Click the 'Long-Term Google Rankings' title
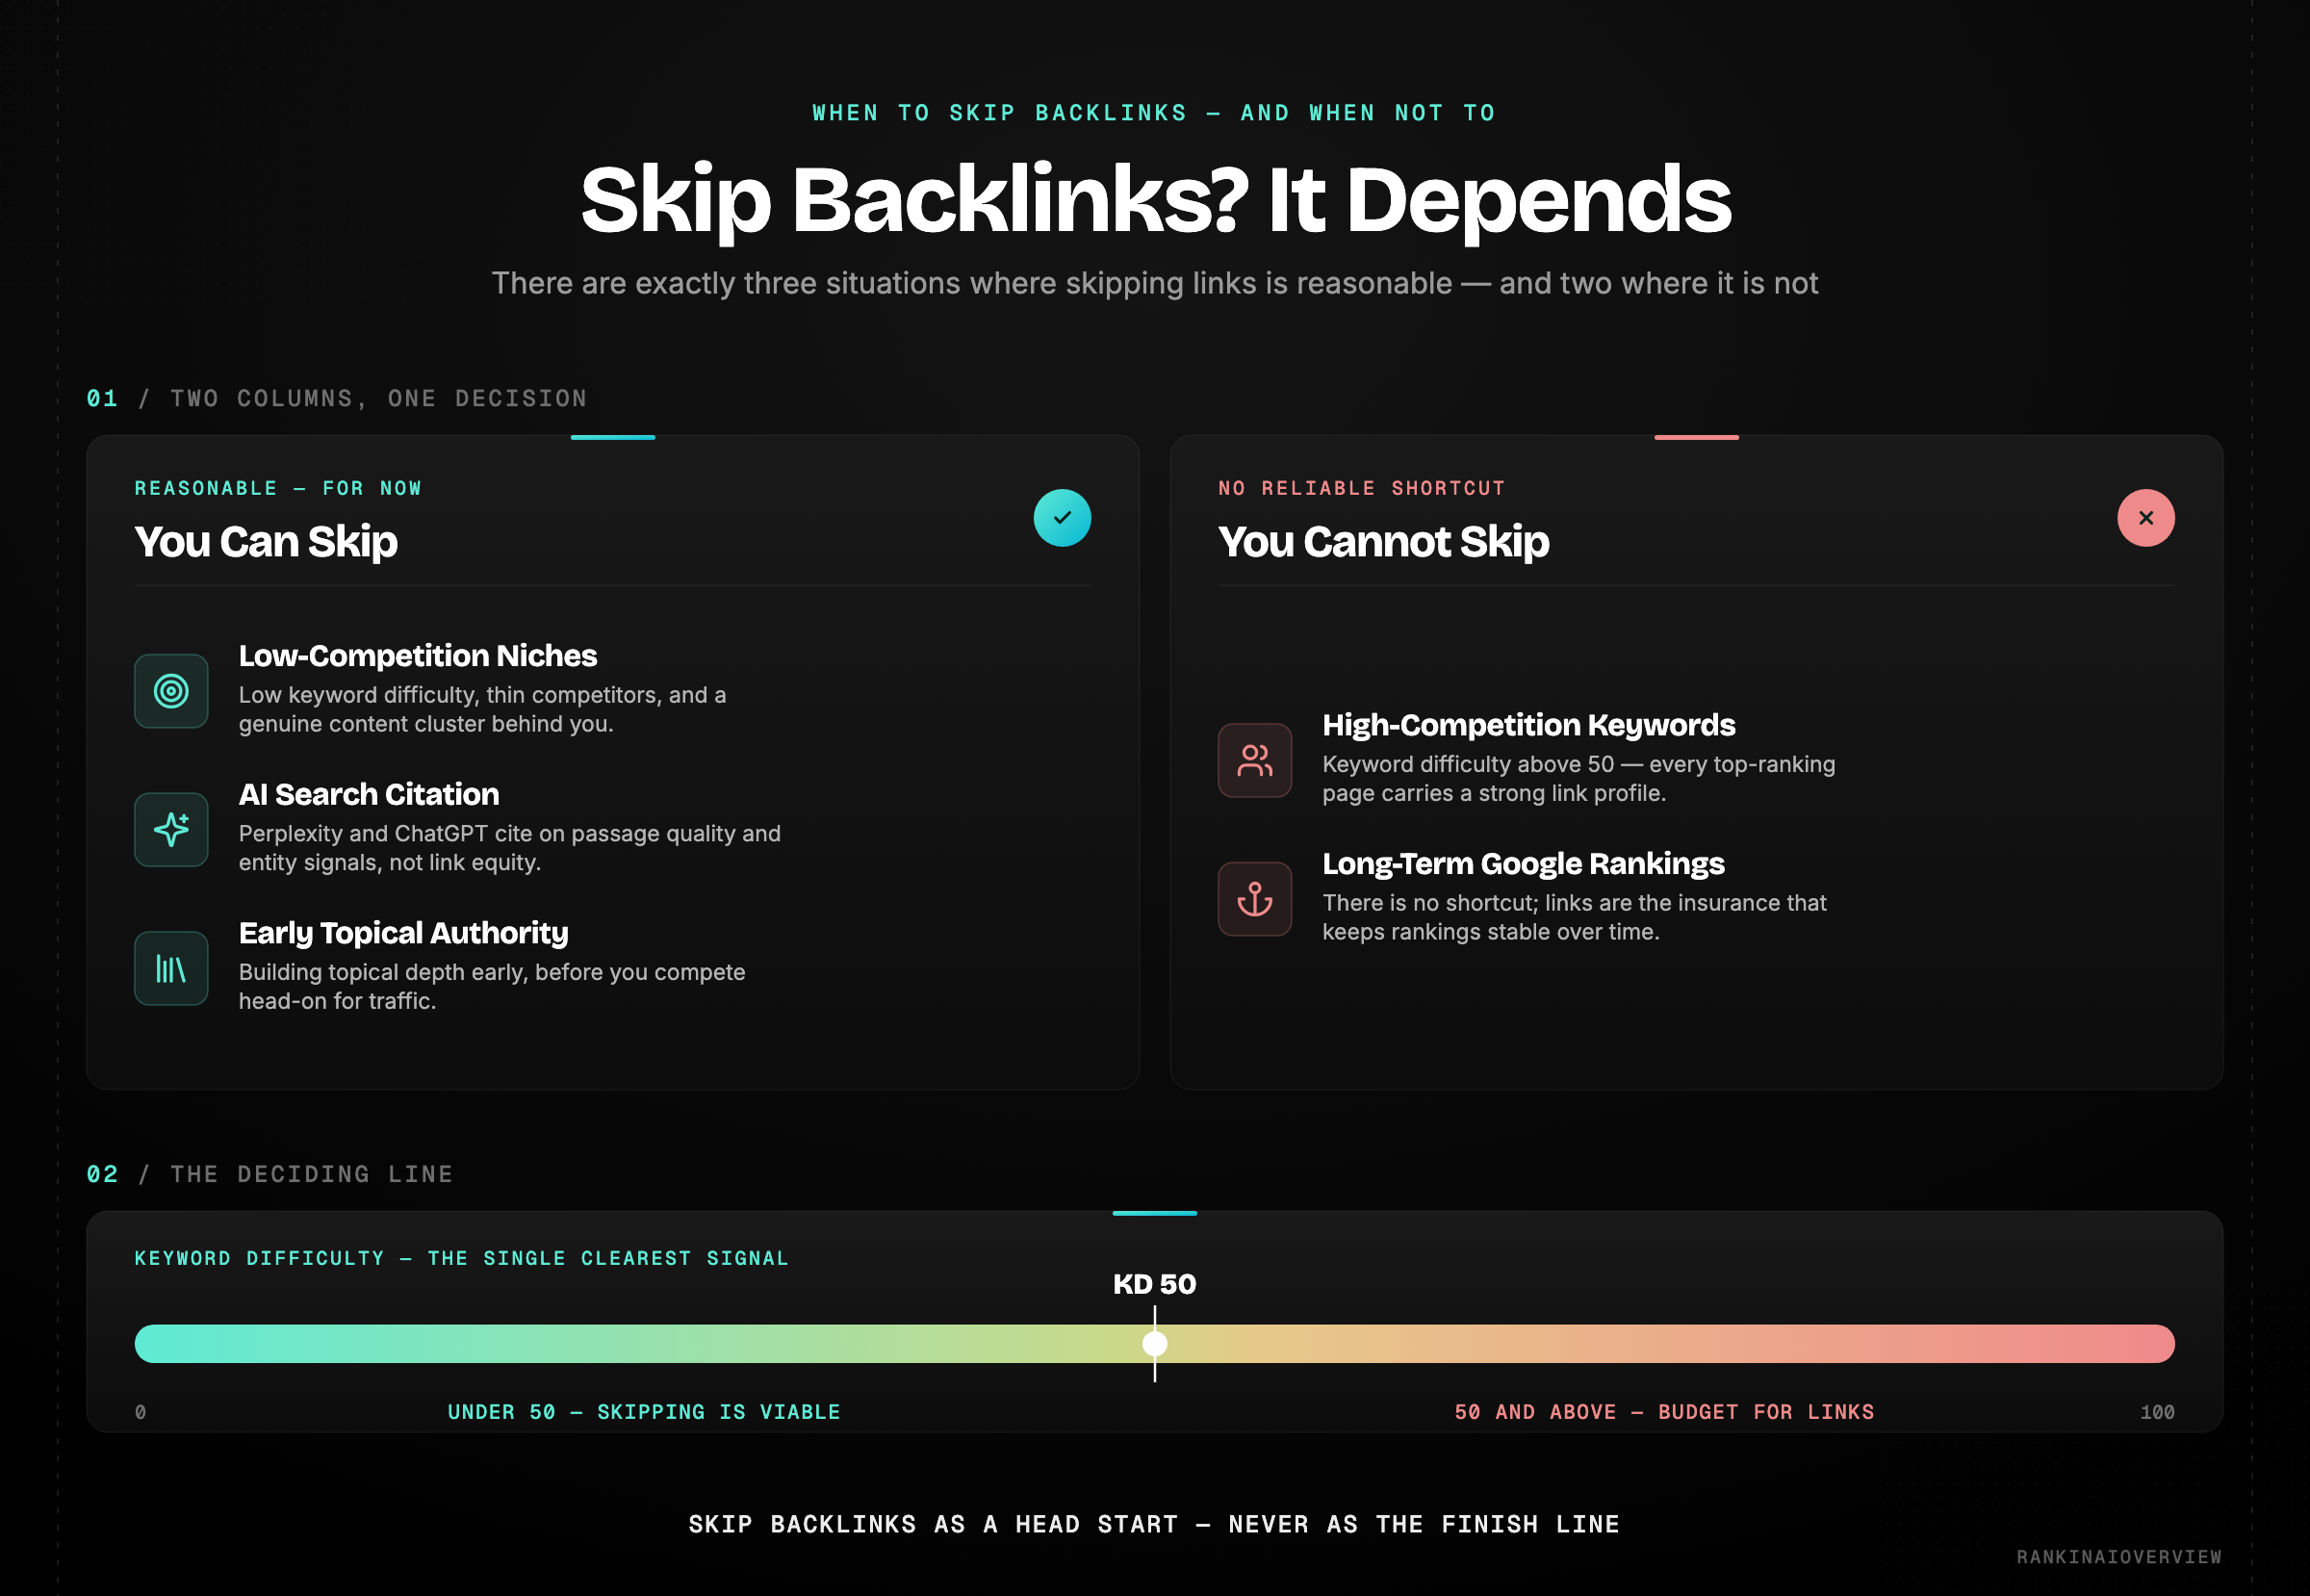The height and width of the screenshot is (1596, 2310). [x=1524, y=864]
